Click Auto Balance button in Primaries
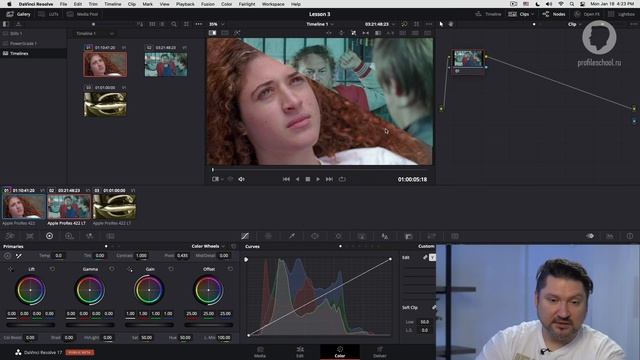 tap(7, 256)
